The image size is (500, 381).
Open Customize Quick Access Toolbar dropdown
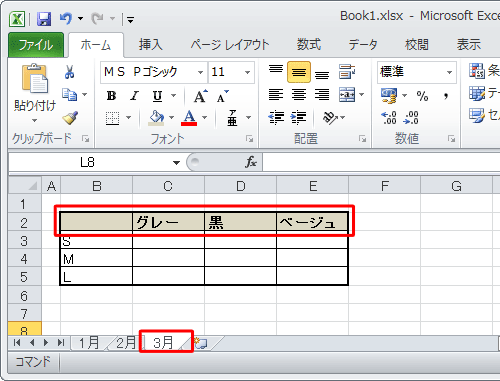pyautogui.click(x=130, y=20)
